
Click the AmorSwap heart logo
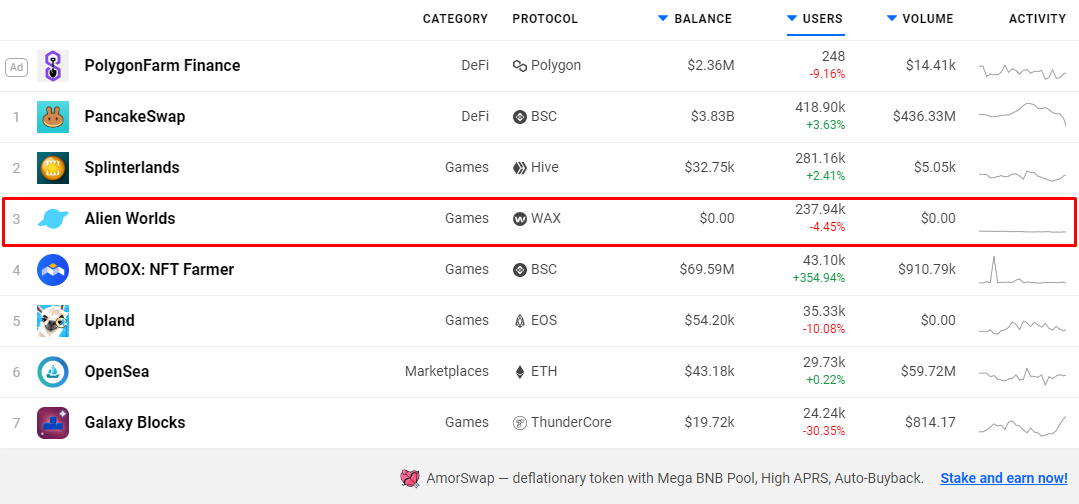(x=409, y=479)
